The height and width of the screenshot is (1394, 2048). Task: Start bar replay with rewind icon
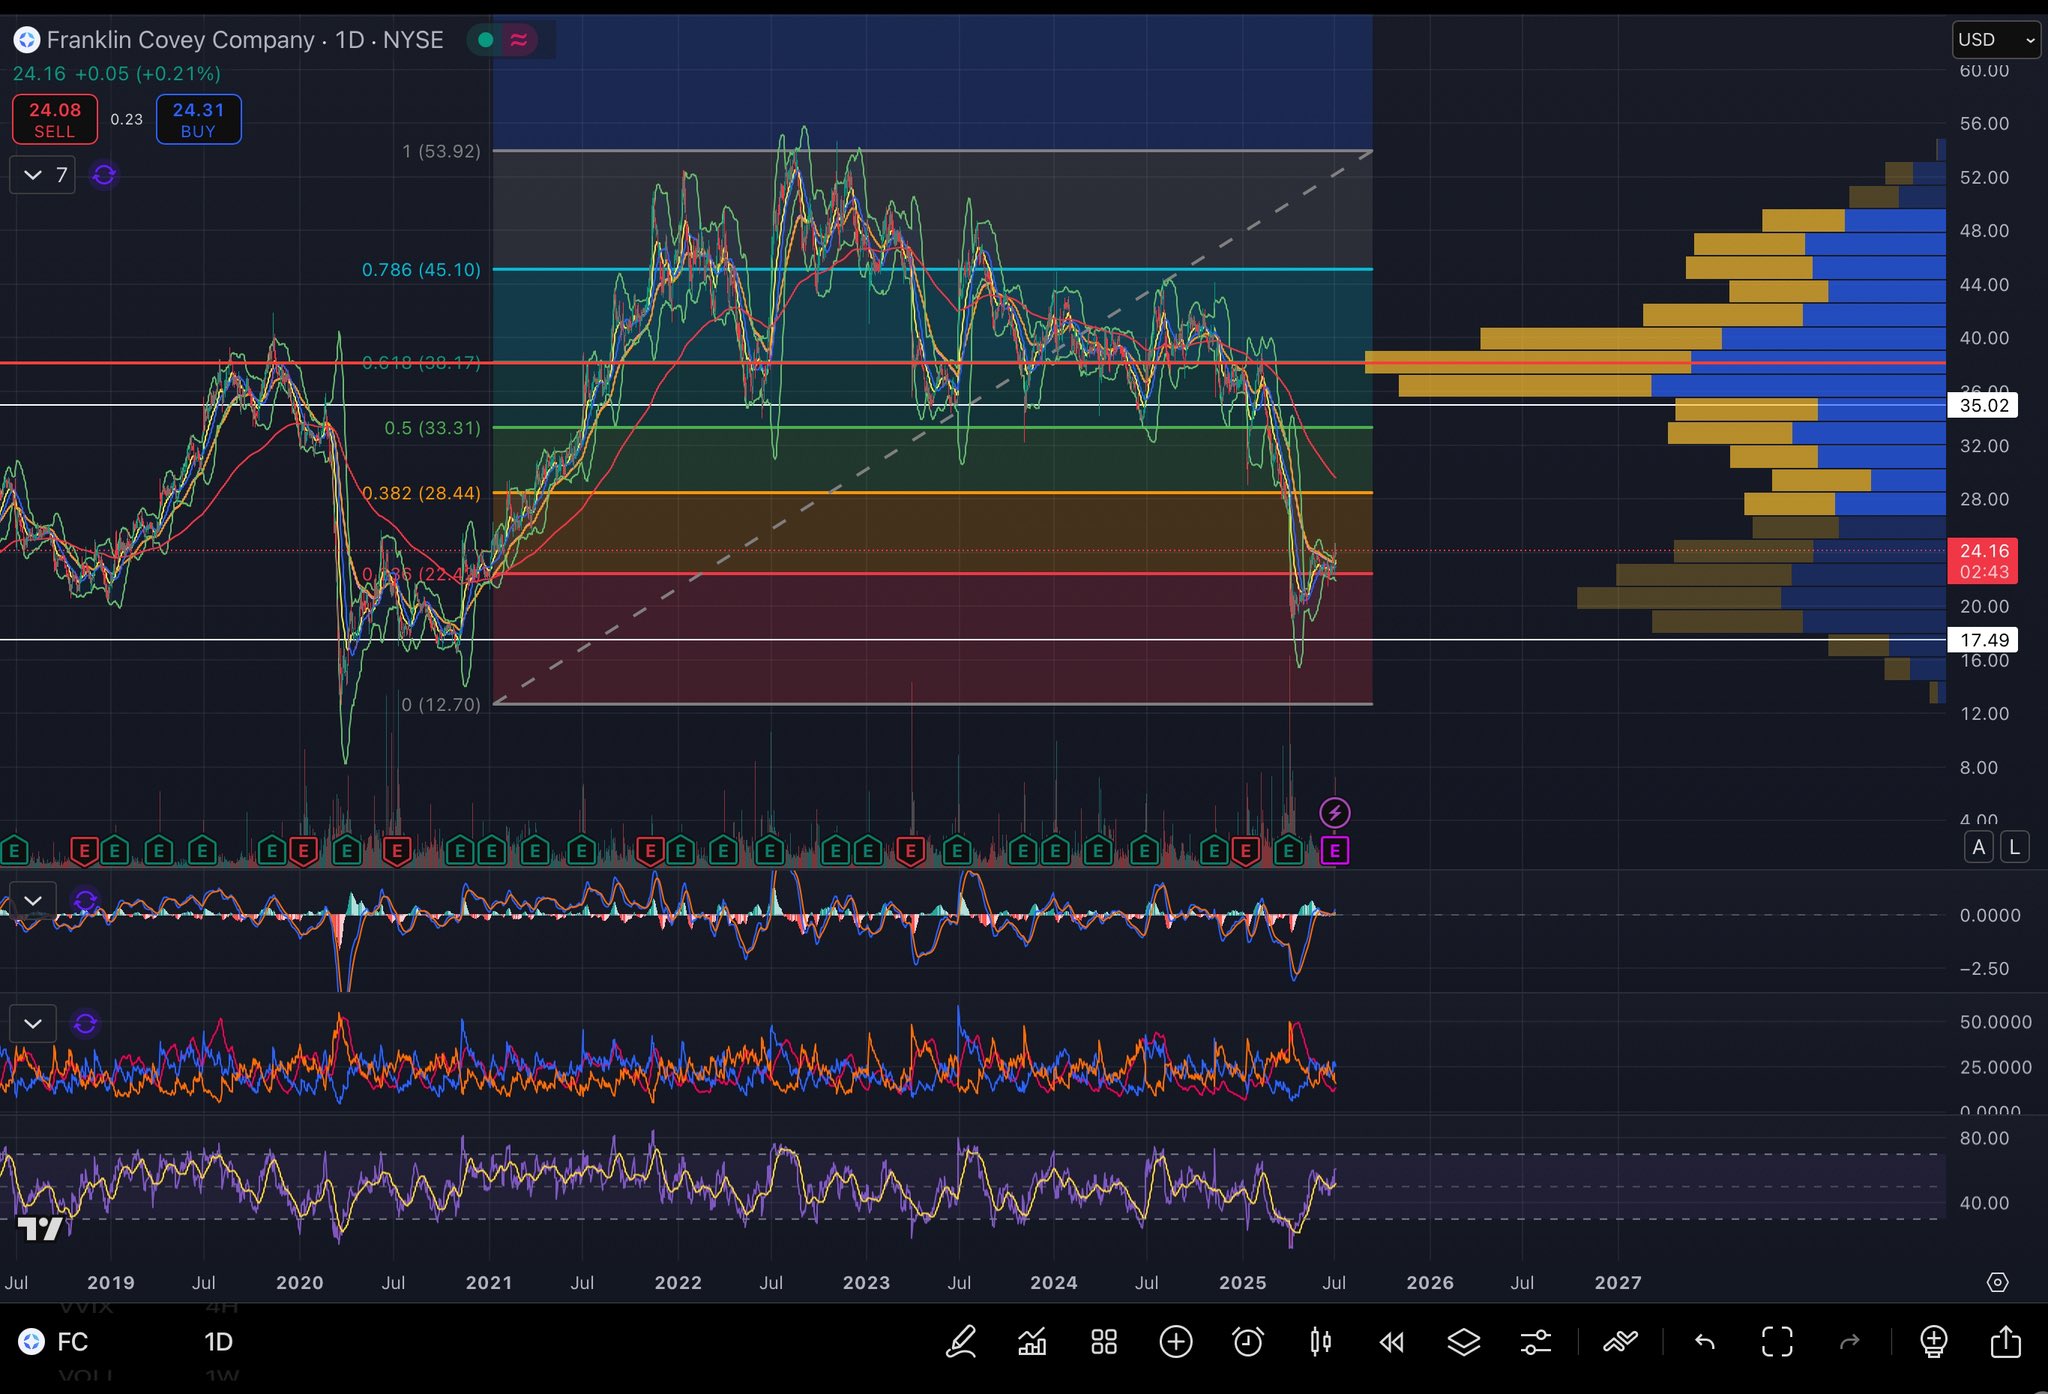tap(1391, 1342)
